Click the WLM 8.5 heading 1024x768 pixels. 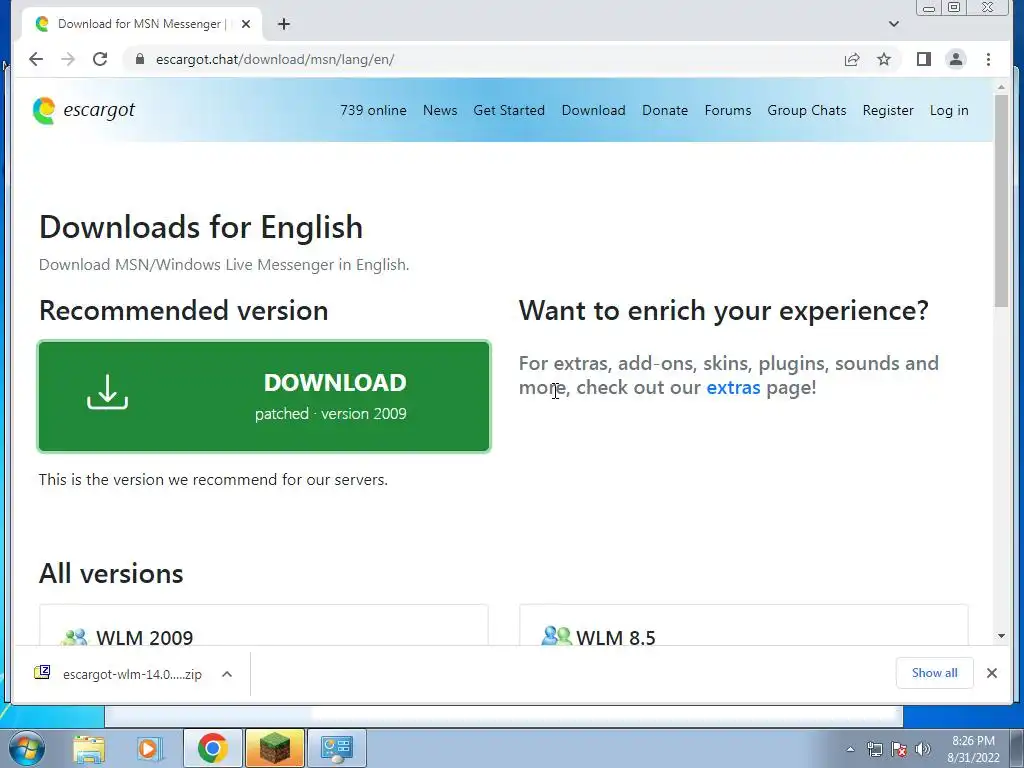click(x=615, y=637)
